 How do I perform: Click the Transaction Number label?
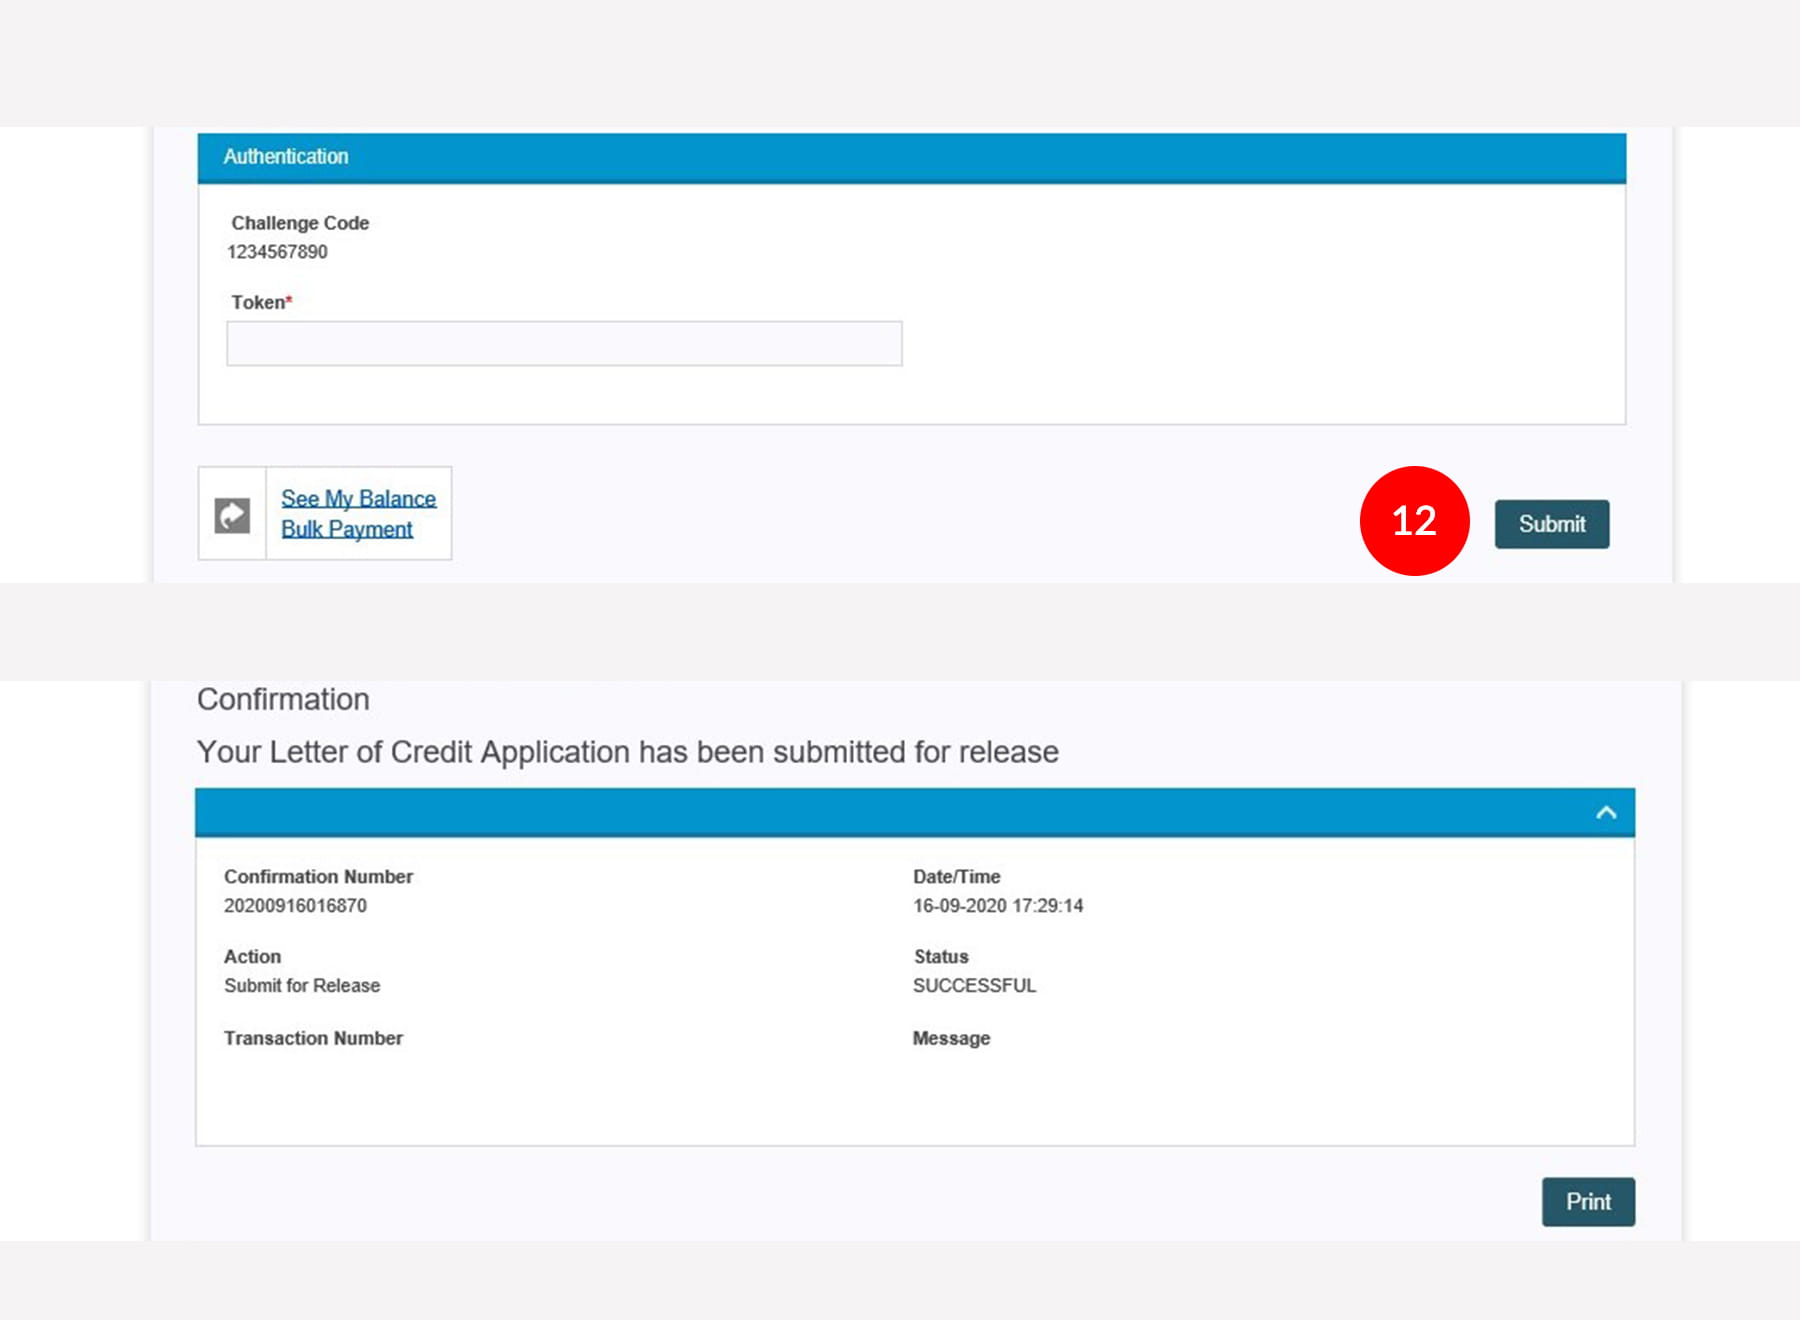pyautogui.click(x=313, y=1038)
